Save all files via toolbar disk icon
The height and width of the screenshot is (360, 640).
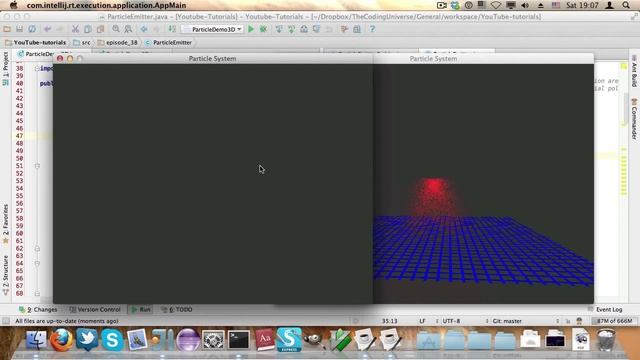19,29
